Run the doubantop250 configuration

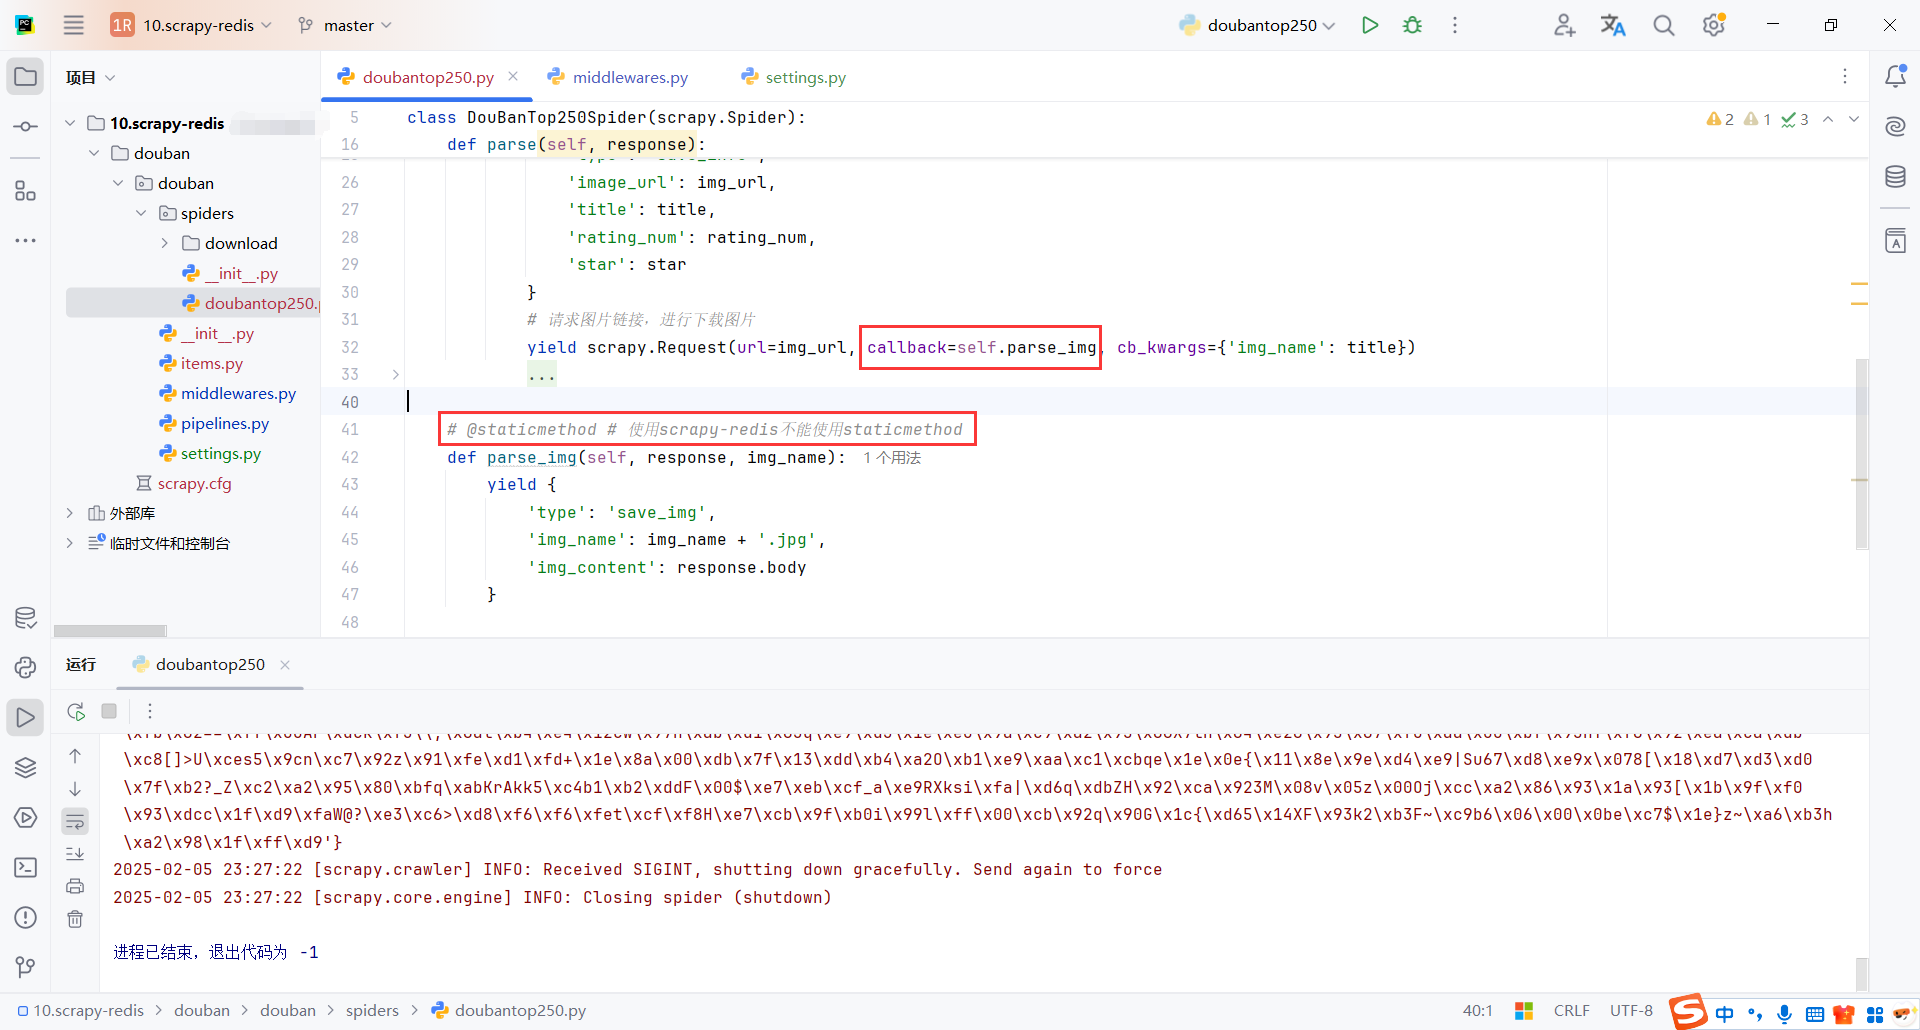tap(1370, 25)
